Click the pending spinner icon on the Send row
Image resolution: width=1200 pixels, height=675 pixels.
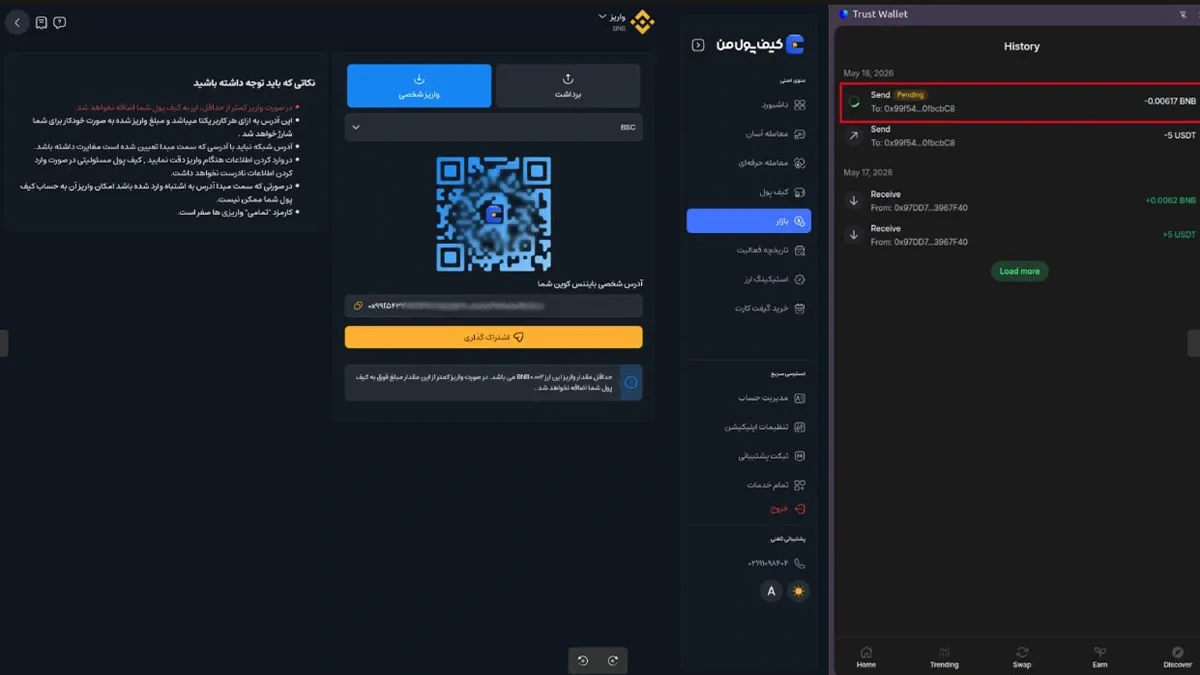pos(854,102)
